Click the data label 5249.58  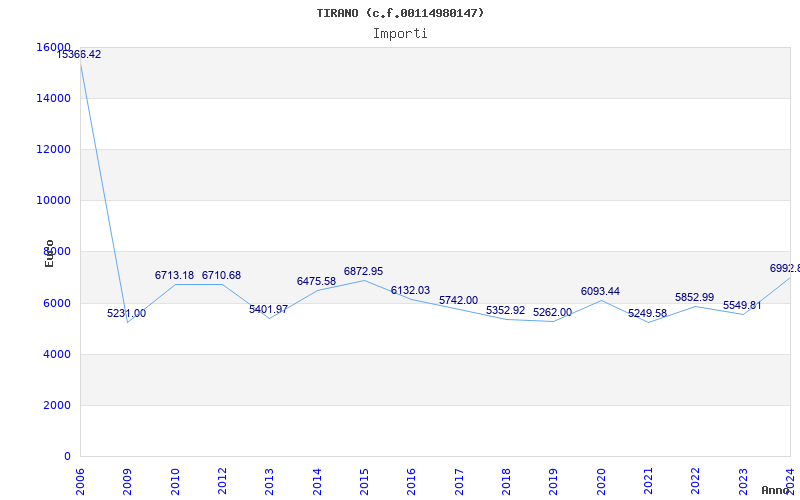[x=647, y=313]
